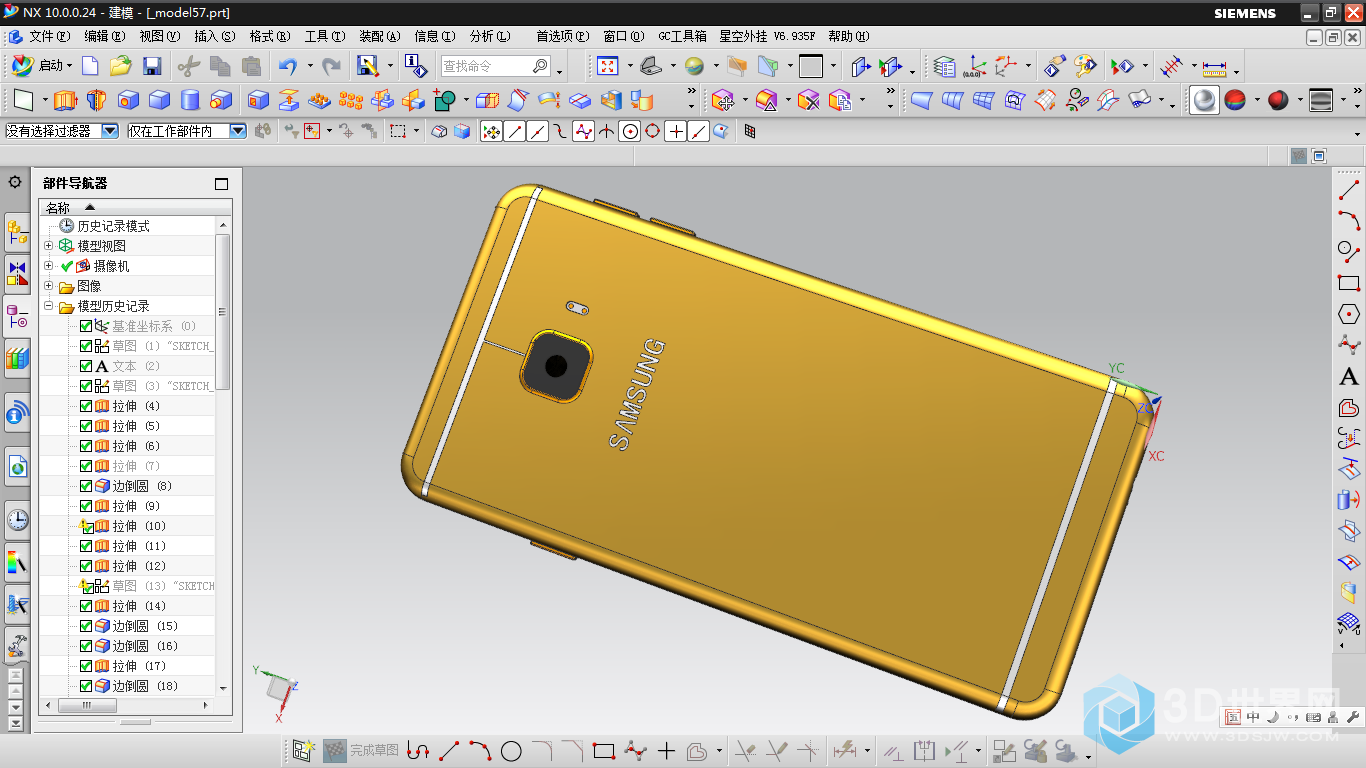This screenshot has height=768, width=1366.
Task: Click the Object Information icon
Action: point(416,66)
